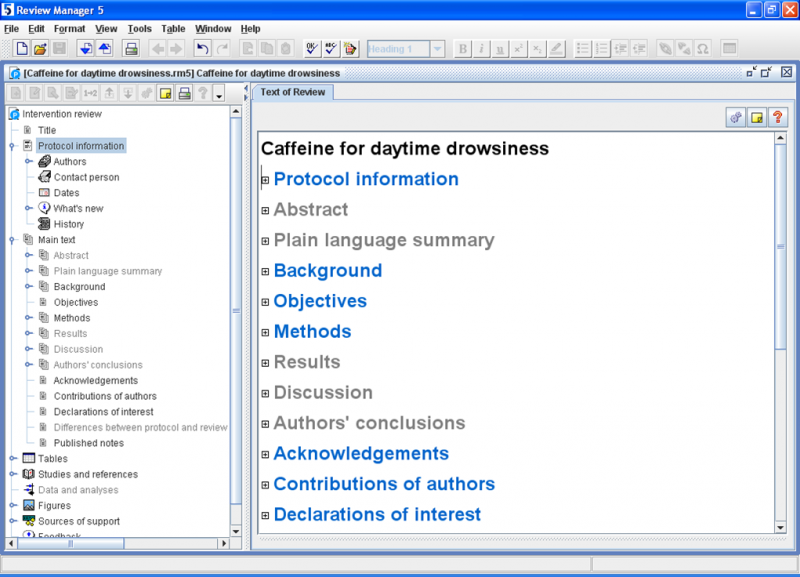Click the Open file folder icon

click(x=41, y=48)
